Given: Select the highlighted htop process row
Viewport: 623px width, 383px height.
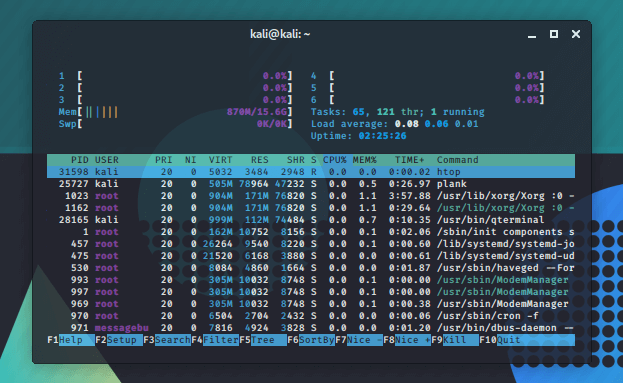Looking at the screenshot, I should (311, 172).
